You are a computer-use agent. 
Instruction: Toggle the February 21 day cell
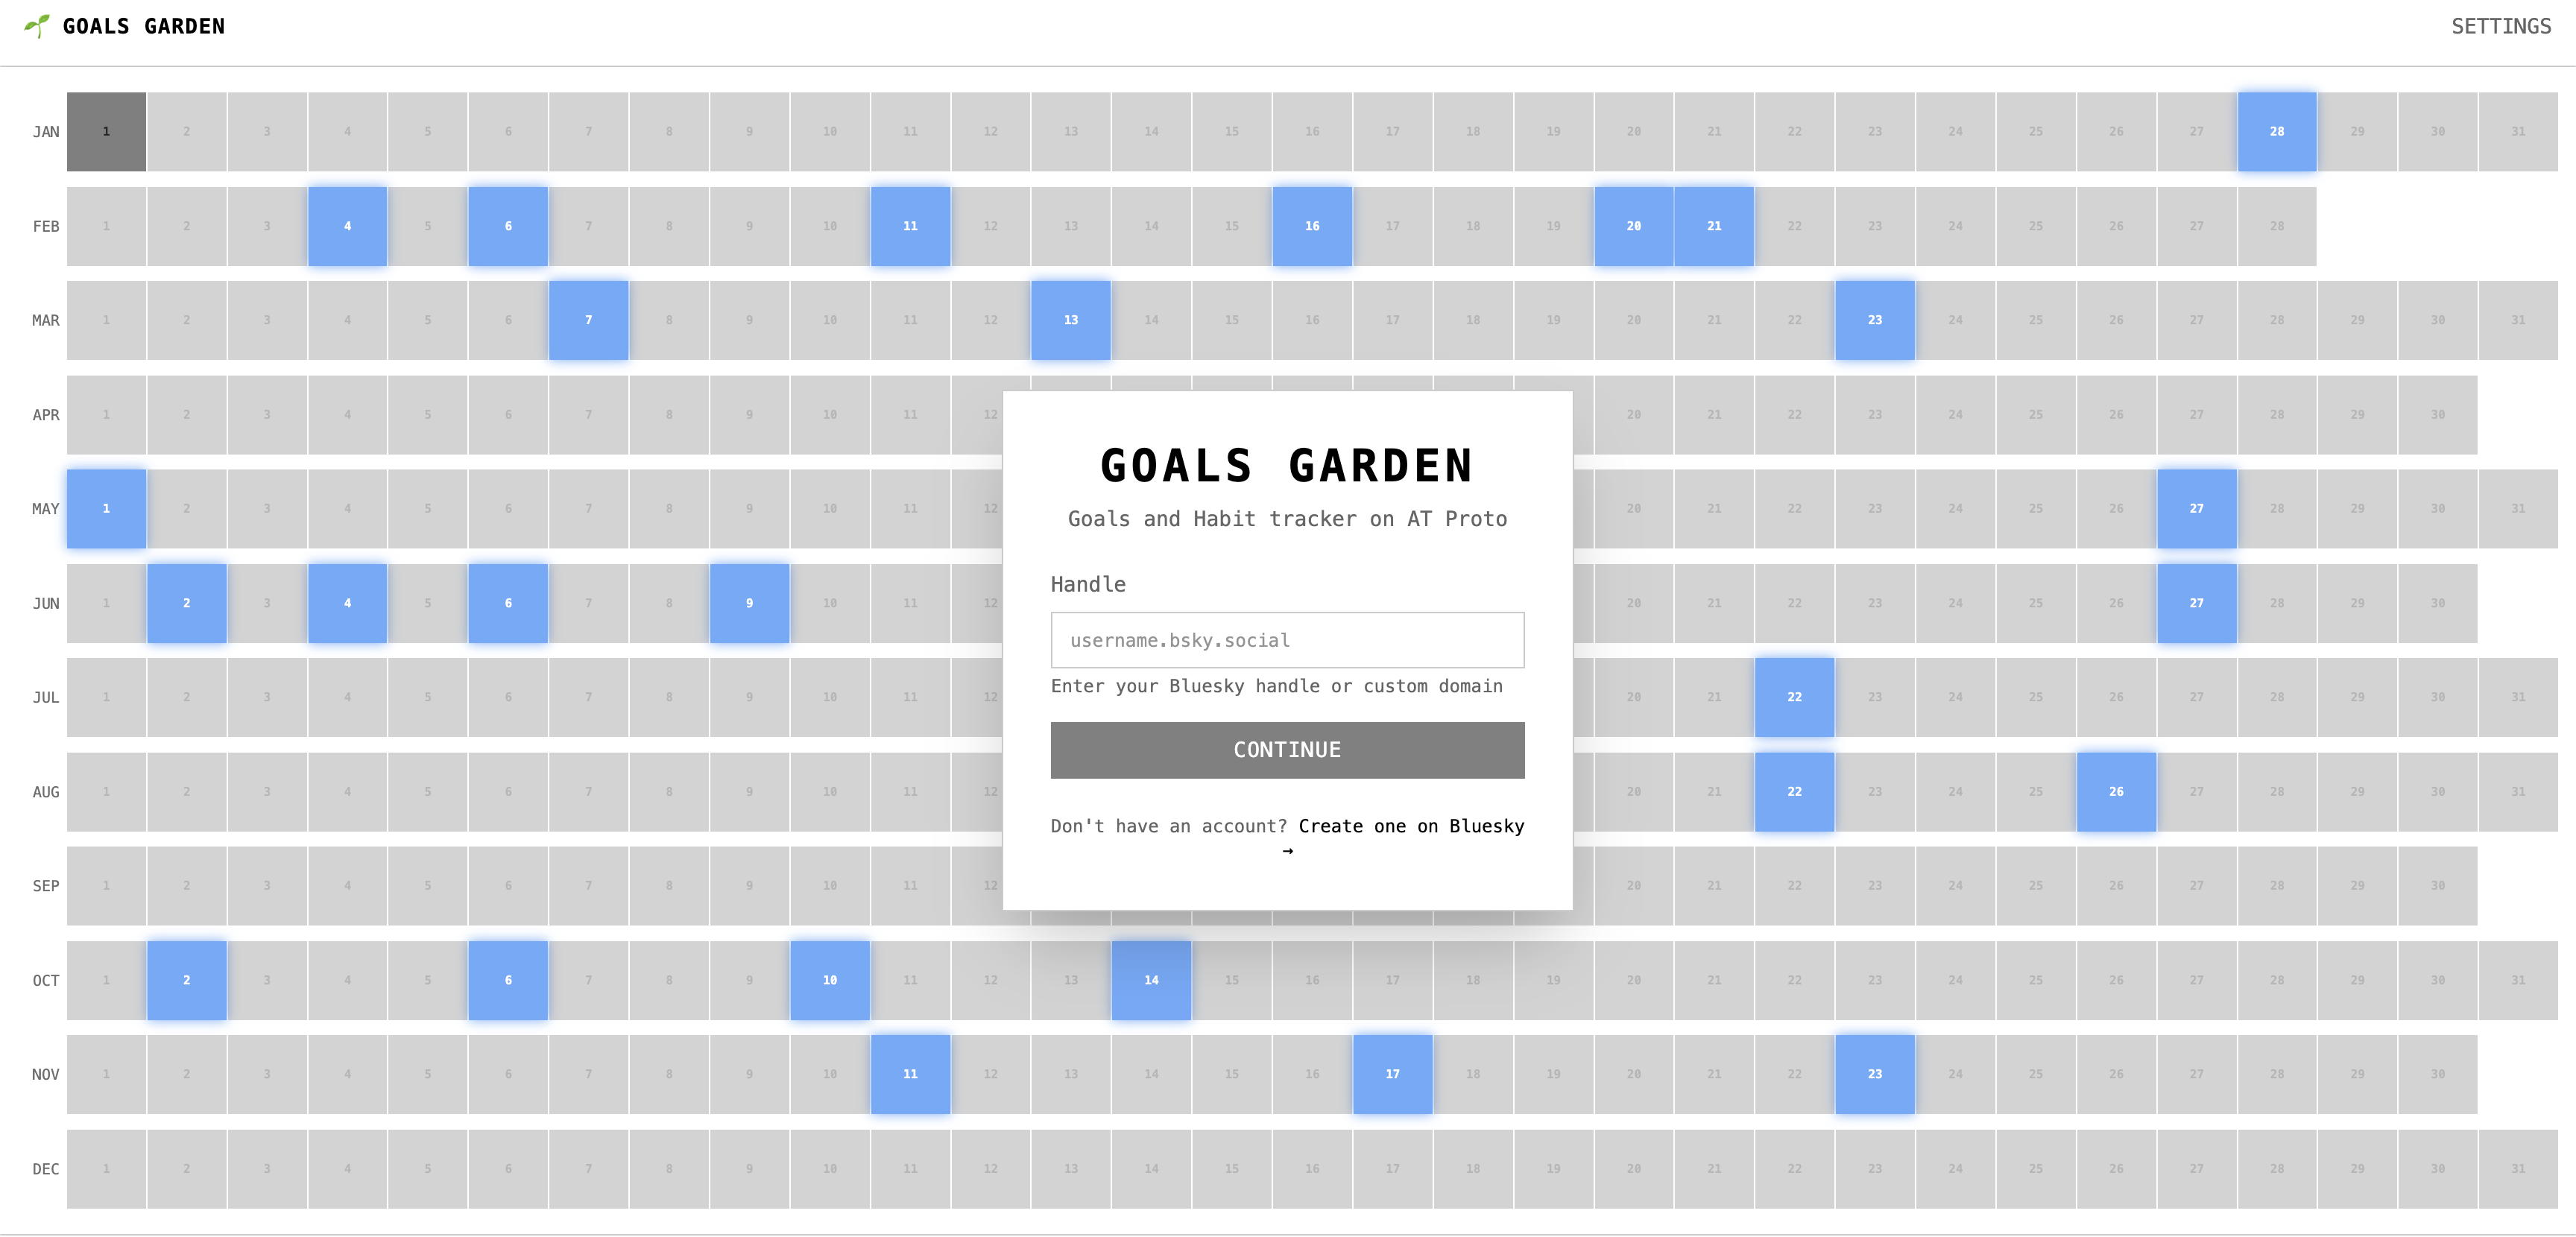(x=1714, y=226)
